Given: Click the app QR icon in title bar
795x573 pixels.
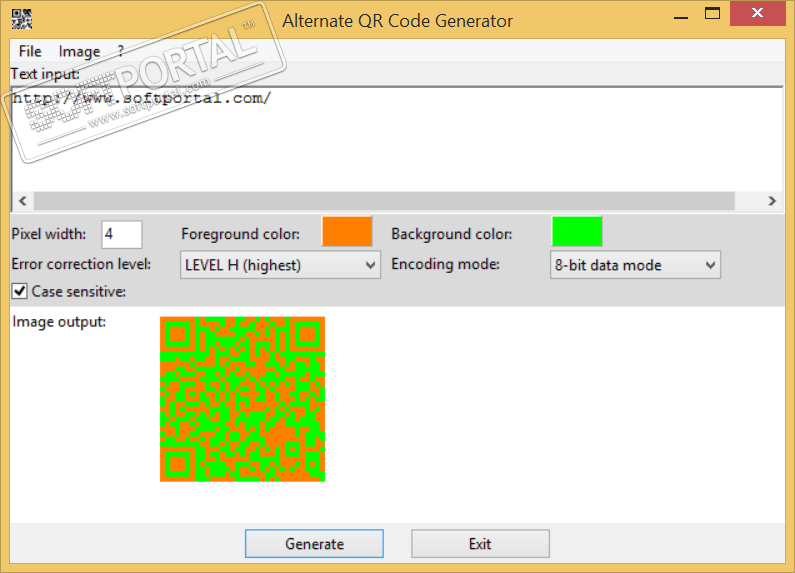Looking at the screenshot, I should [x=22, y=19].
